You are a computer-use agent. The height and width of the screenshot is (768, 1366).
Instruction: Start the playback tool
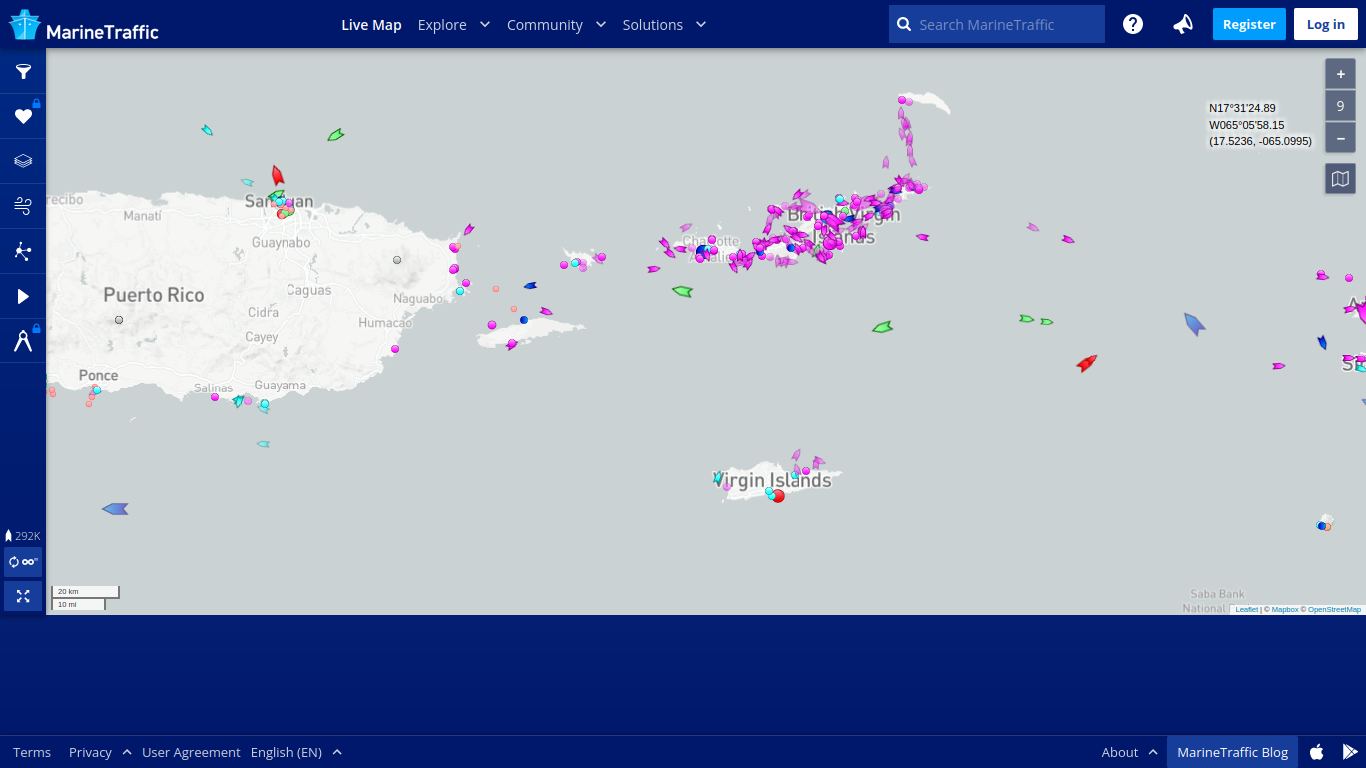[23, 296]
